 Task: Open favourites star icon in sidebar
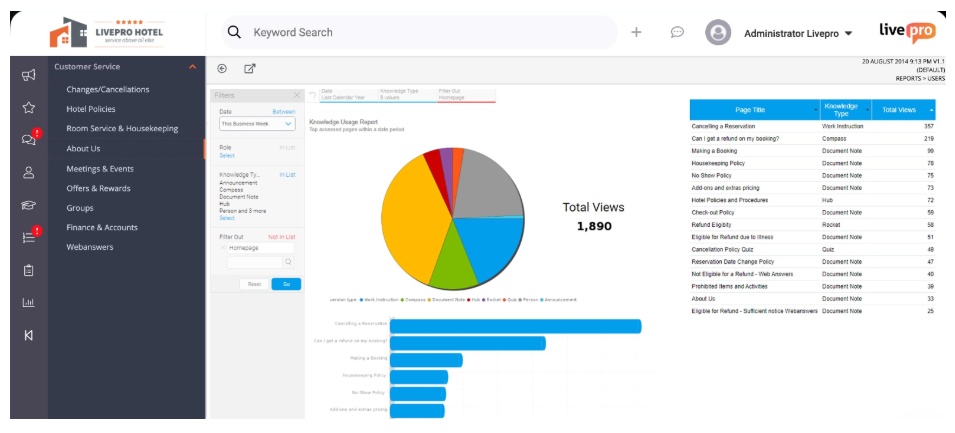click(x=29, y=108)
